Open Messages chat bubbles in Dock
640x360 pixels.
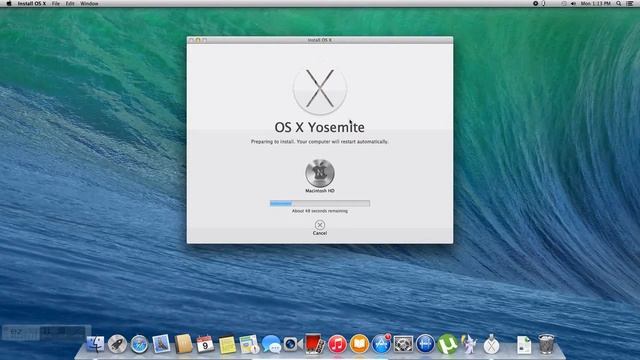pos(271,344)
